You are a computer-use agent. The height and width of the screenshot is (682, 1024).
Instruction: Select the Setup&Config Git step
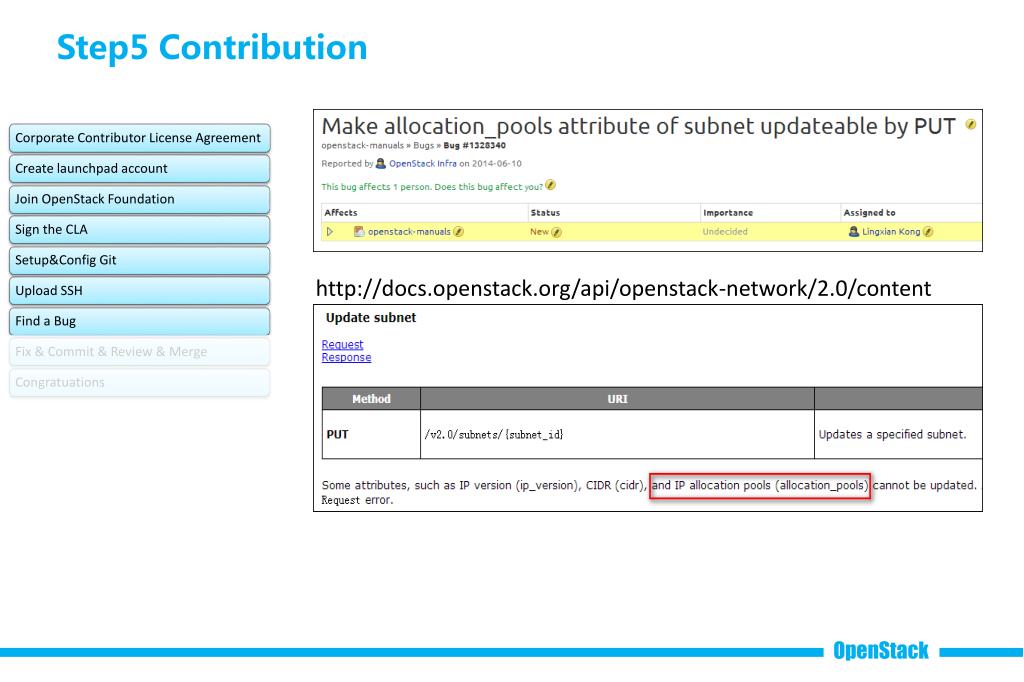pos(139,260)
